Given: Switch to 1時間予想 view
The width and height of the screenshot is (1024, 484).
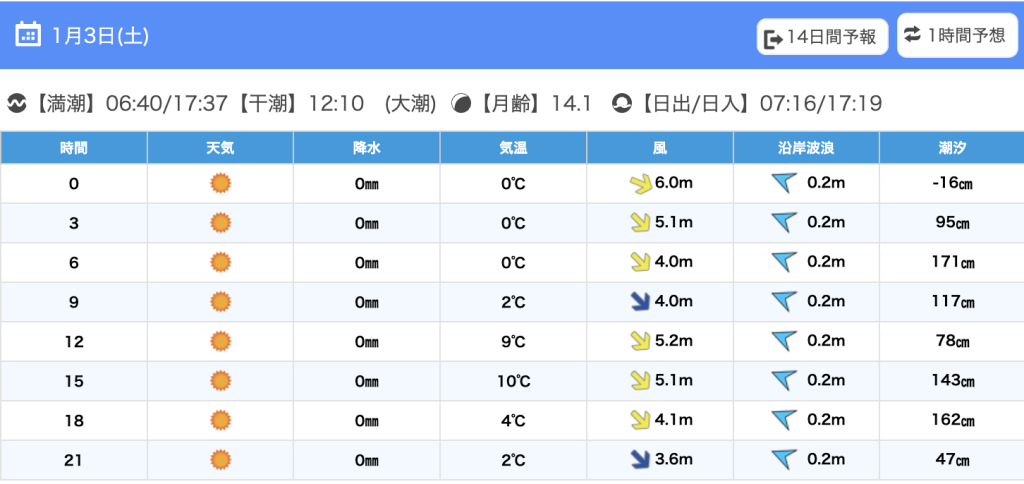Looking at the screenshot, I should coord(957,36).
